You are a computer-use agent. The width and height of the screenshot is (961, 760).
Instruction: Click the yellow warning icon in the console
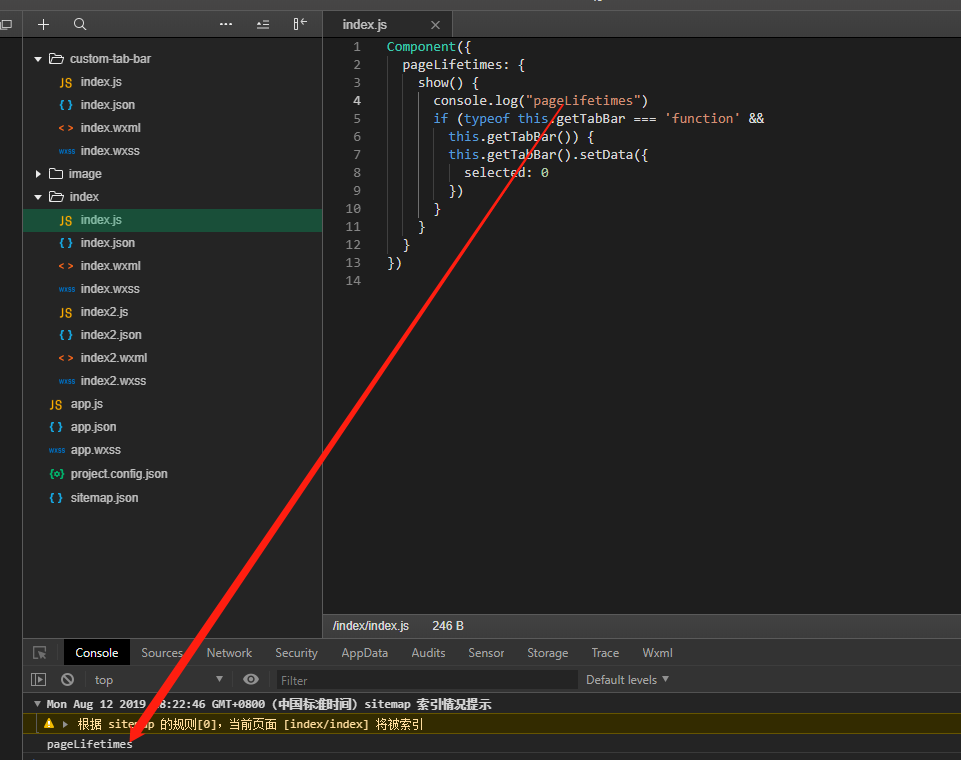(x=49, y=724)
